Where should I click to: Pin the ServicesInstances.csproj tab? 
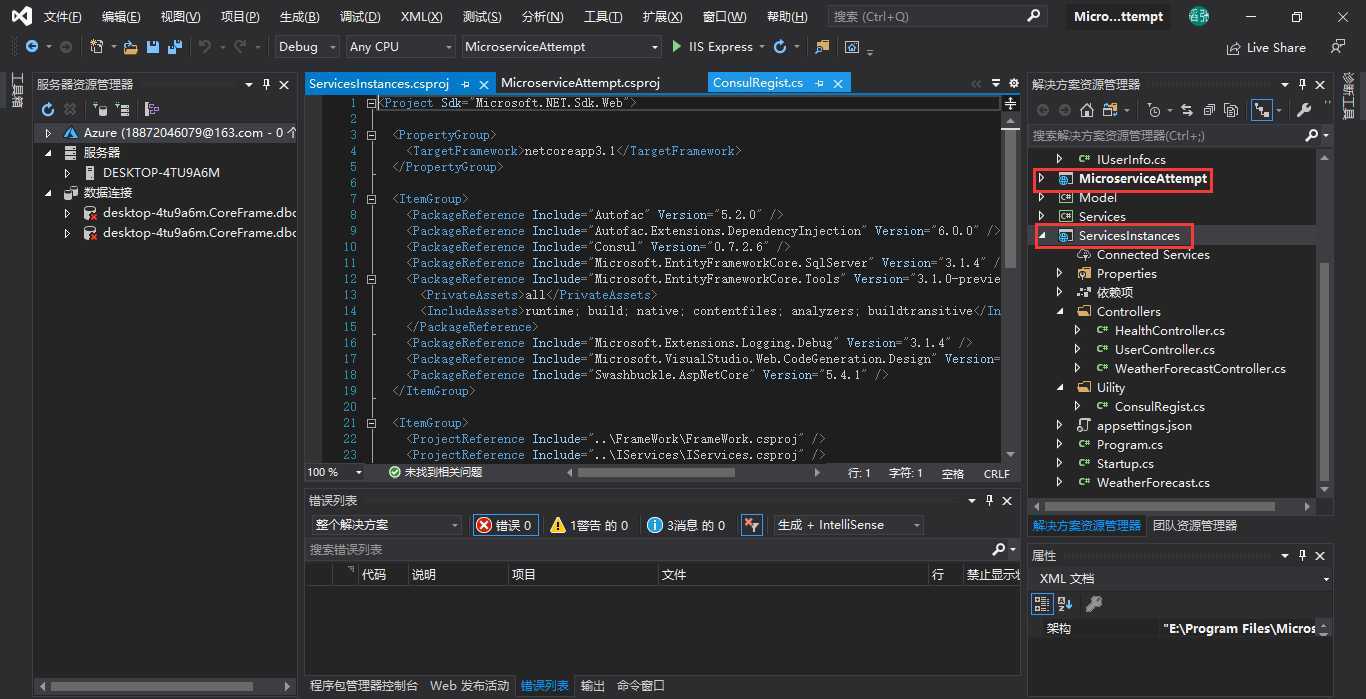point(466,84)
